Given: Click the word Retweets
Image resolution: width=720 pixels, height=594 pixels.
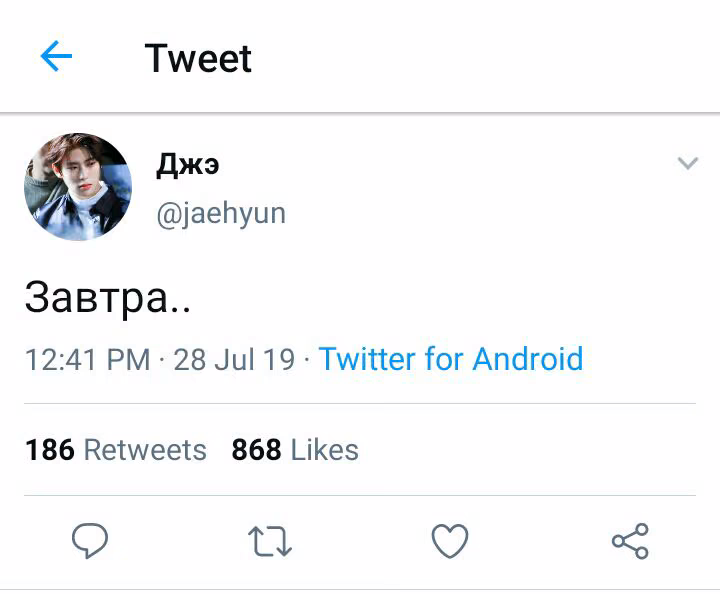Looking at the screenshot, I should (x=145, y=449).
